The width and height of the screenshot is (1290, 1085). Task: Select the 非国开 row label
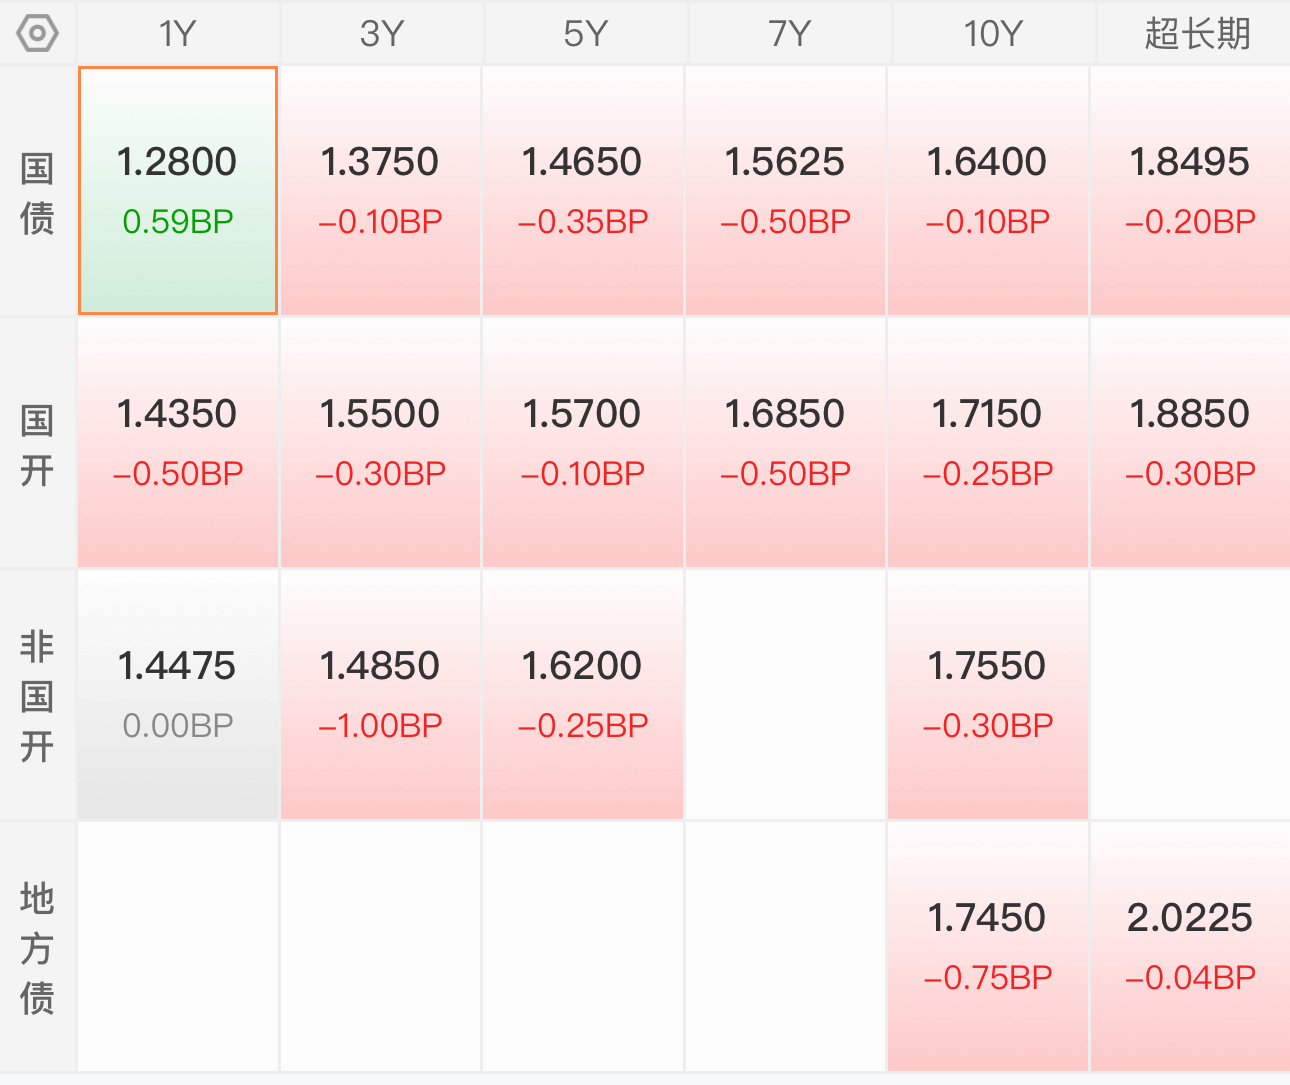point(37,696)
